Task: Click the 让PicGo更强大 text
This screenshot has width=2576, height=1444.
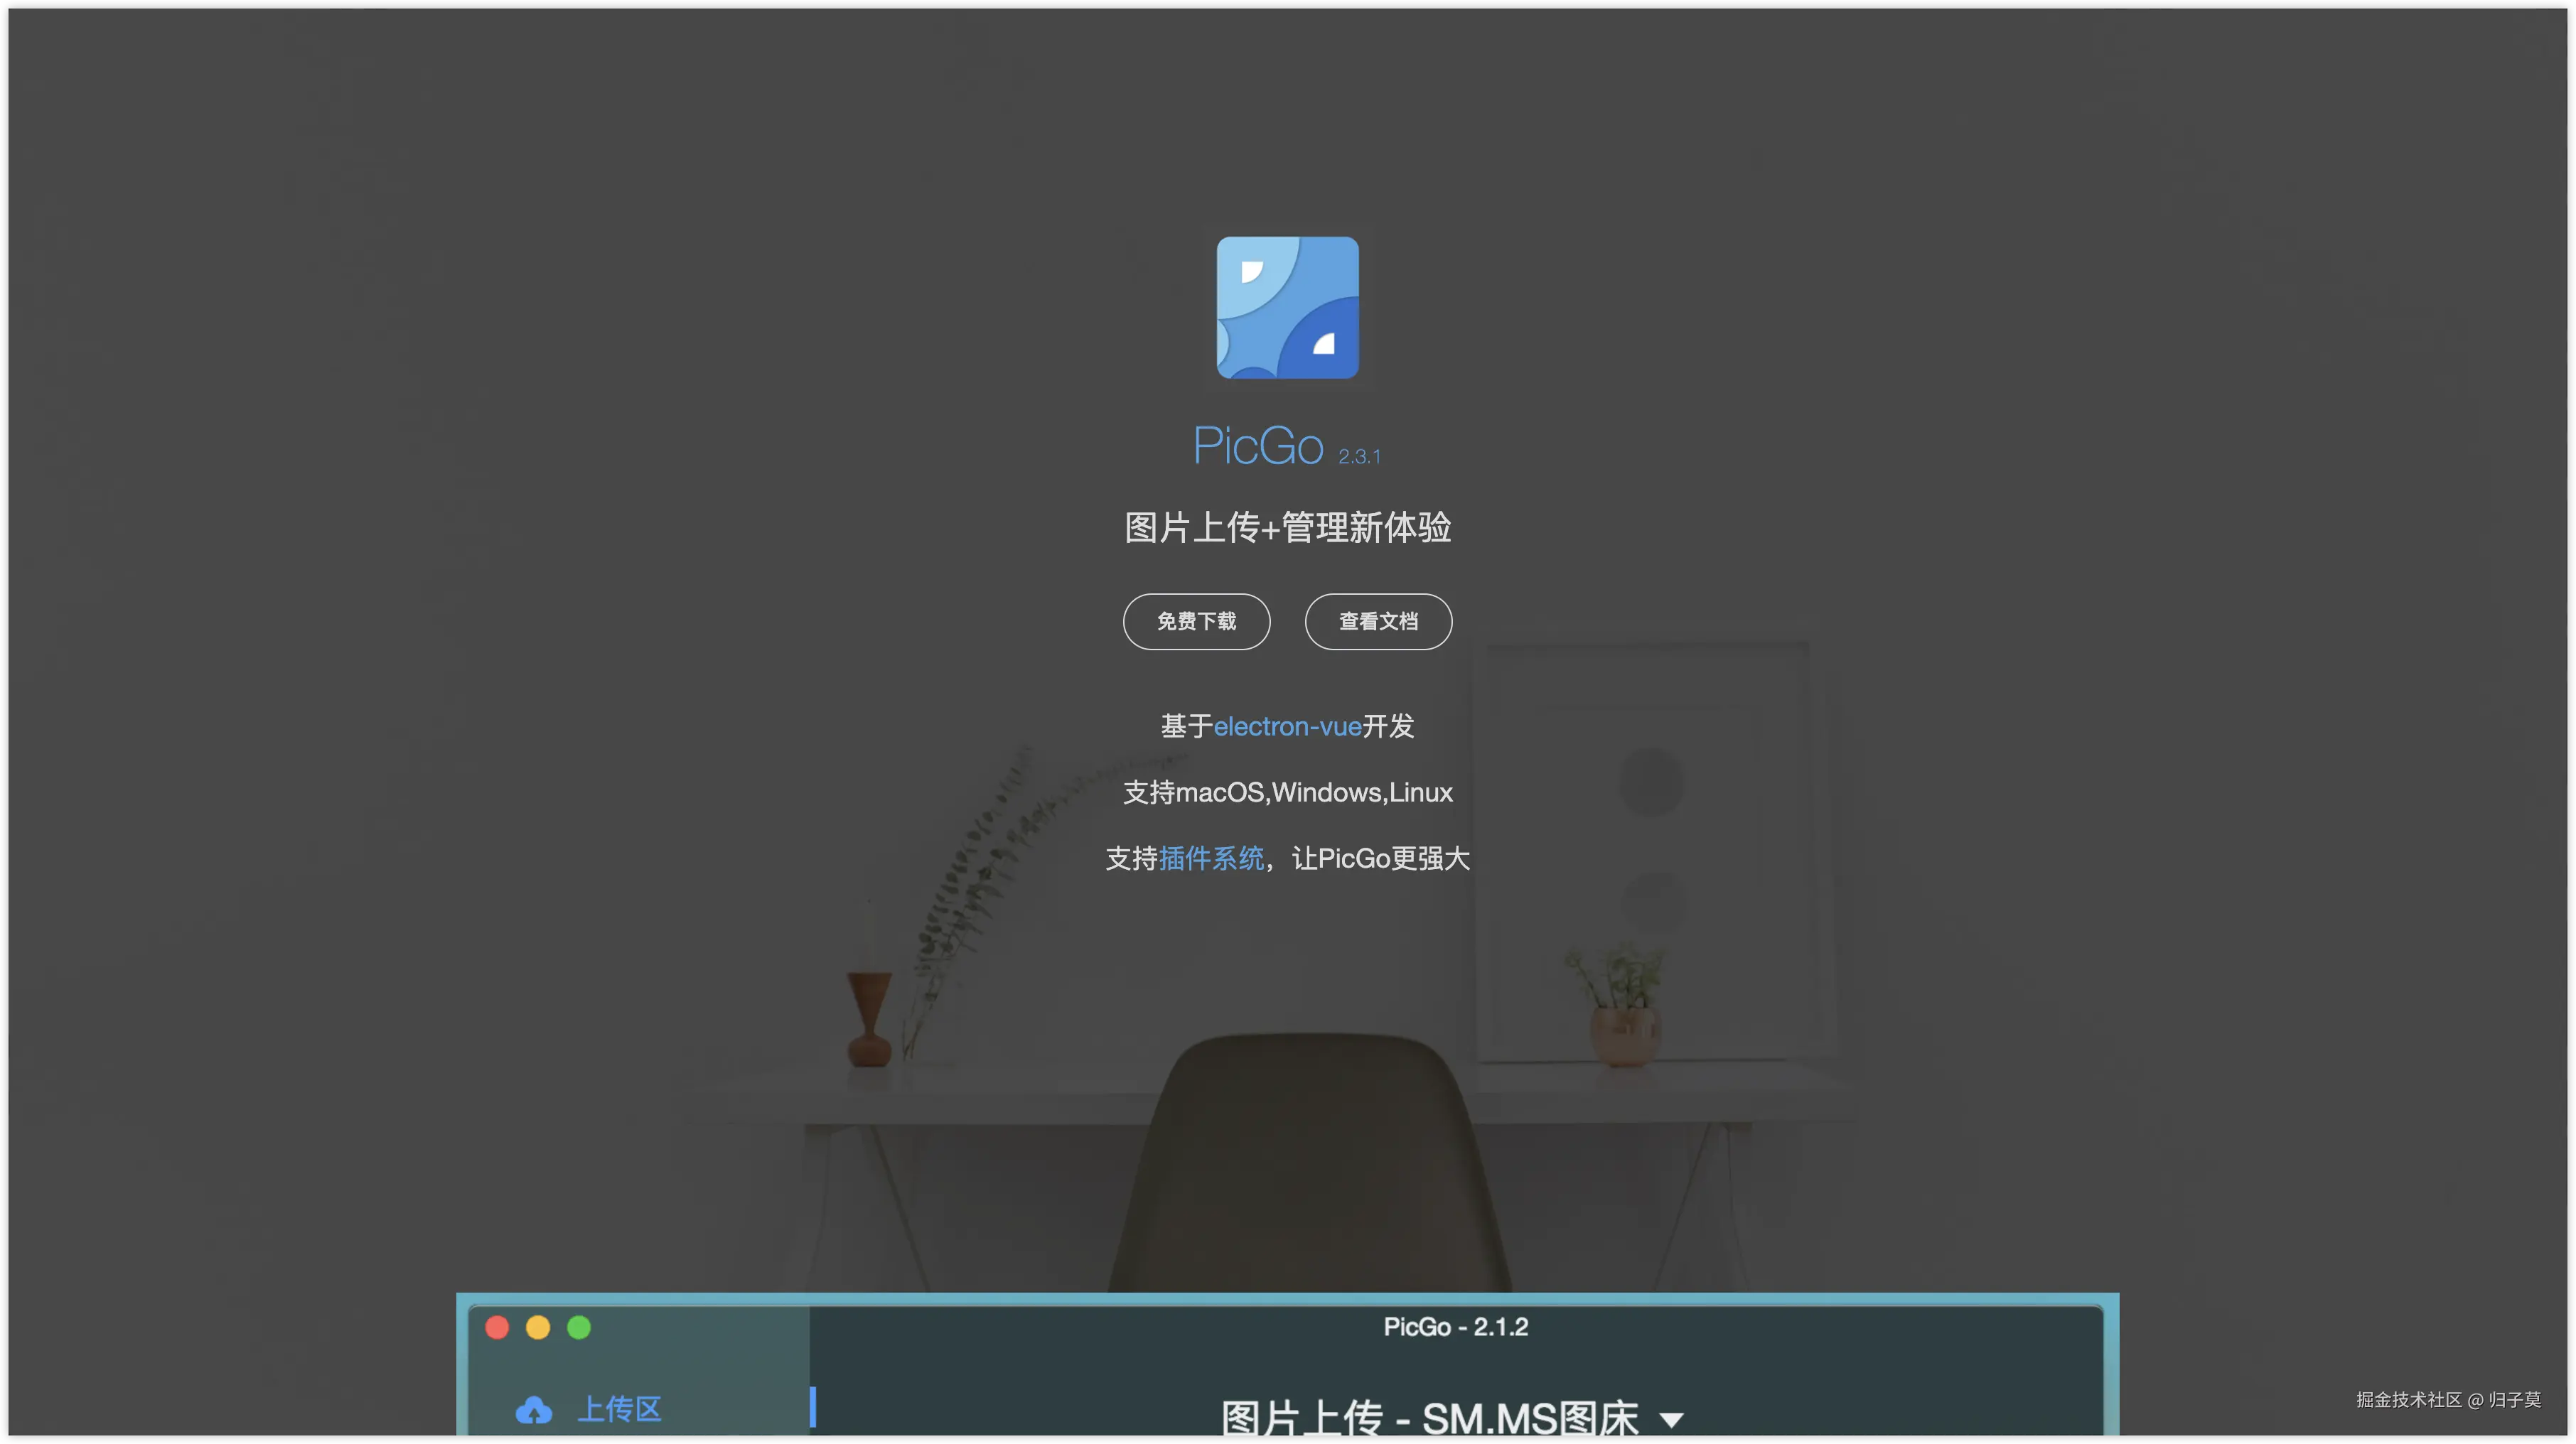Action: tap(1380, 858)
